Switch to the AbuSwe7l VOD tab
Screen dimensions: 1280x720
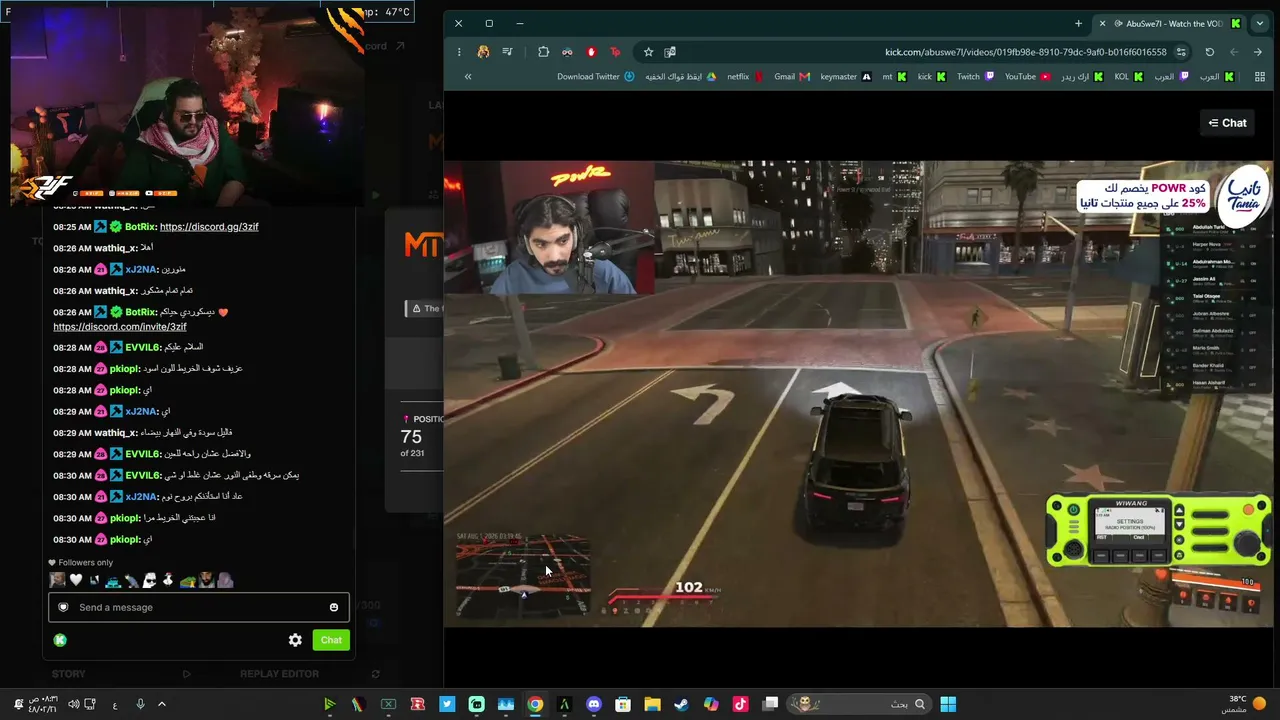(1172, 23)
